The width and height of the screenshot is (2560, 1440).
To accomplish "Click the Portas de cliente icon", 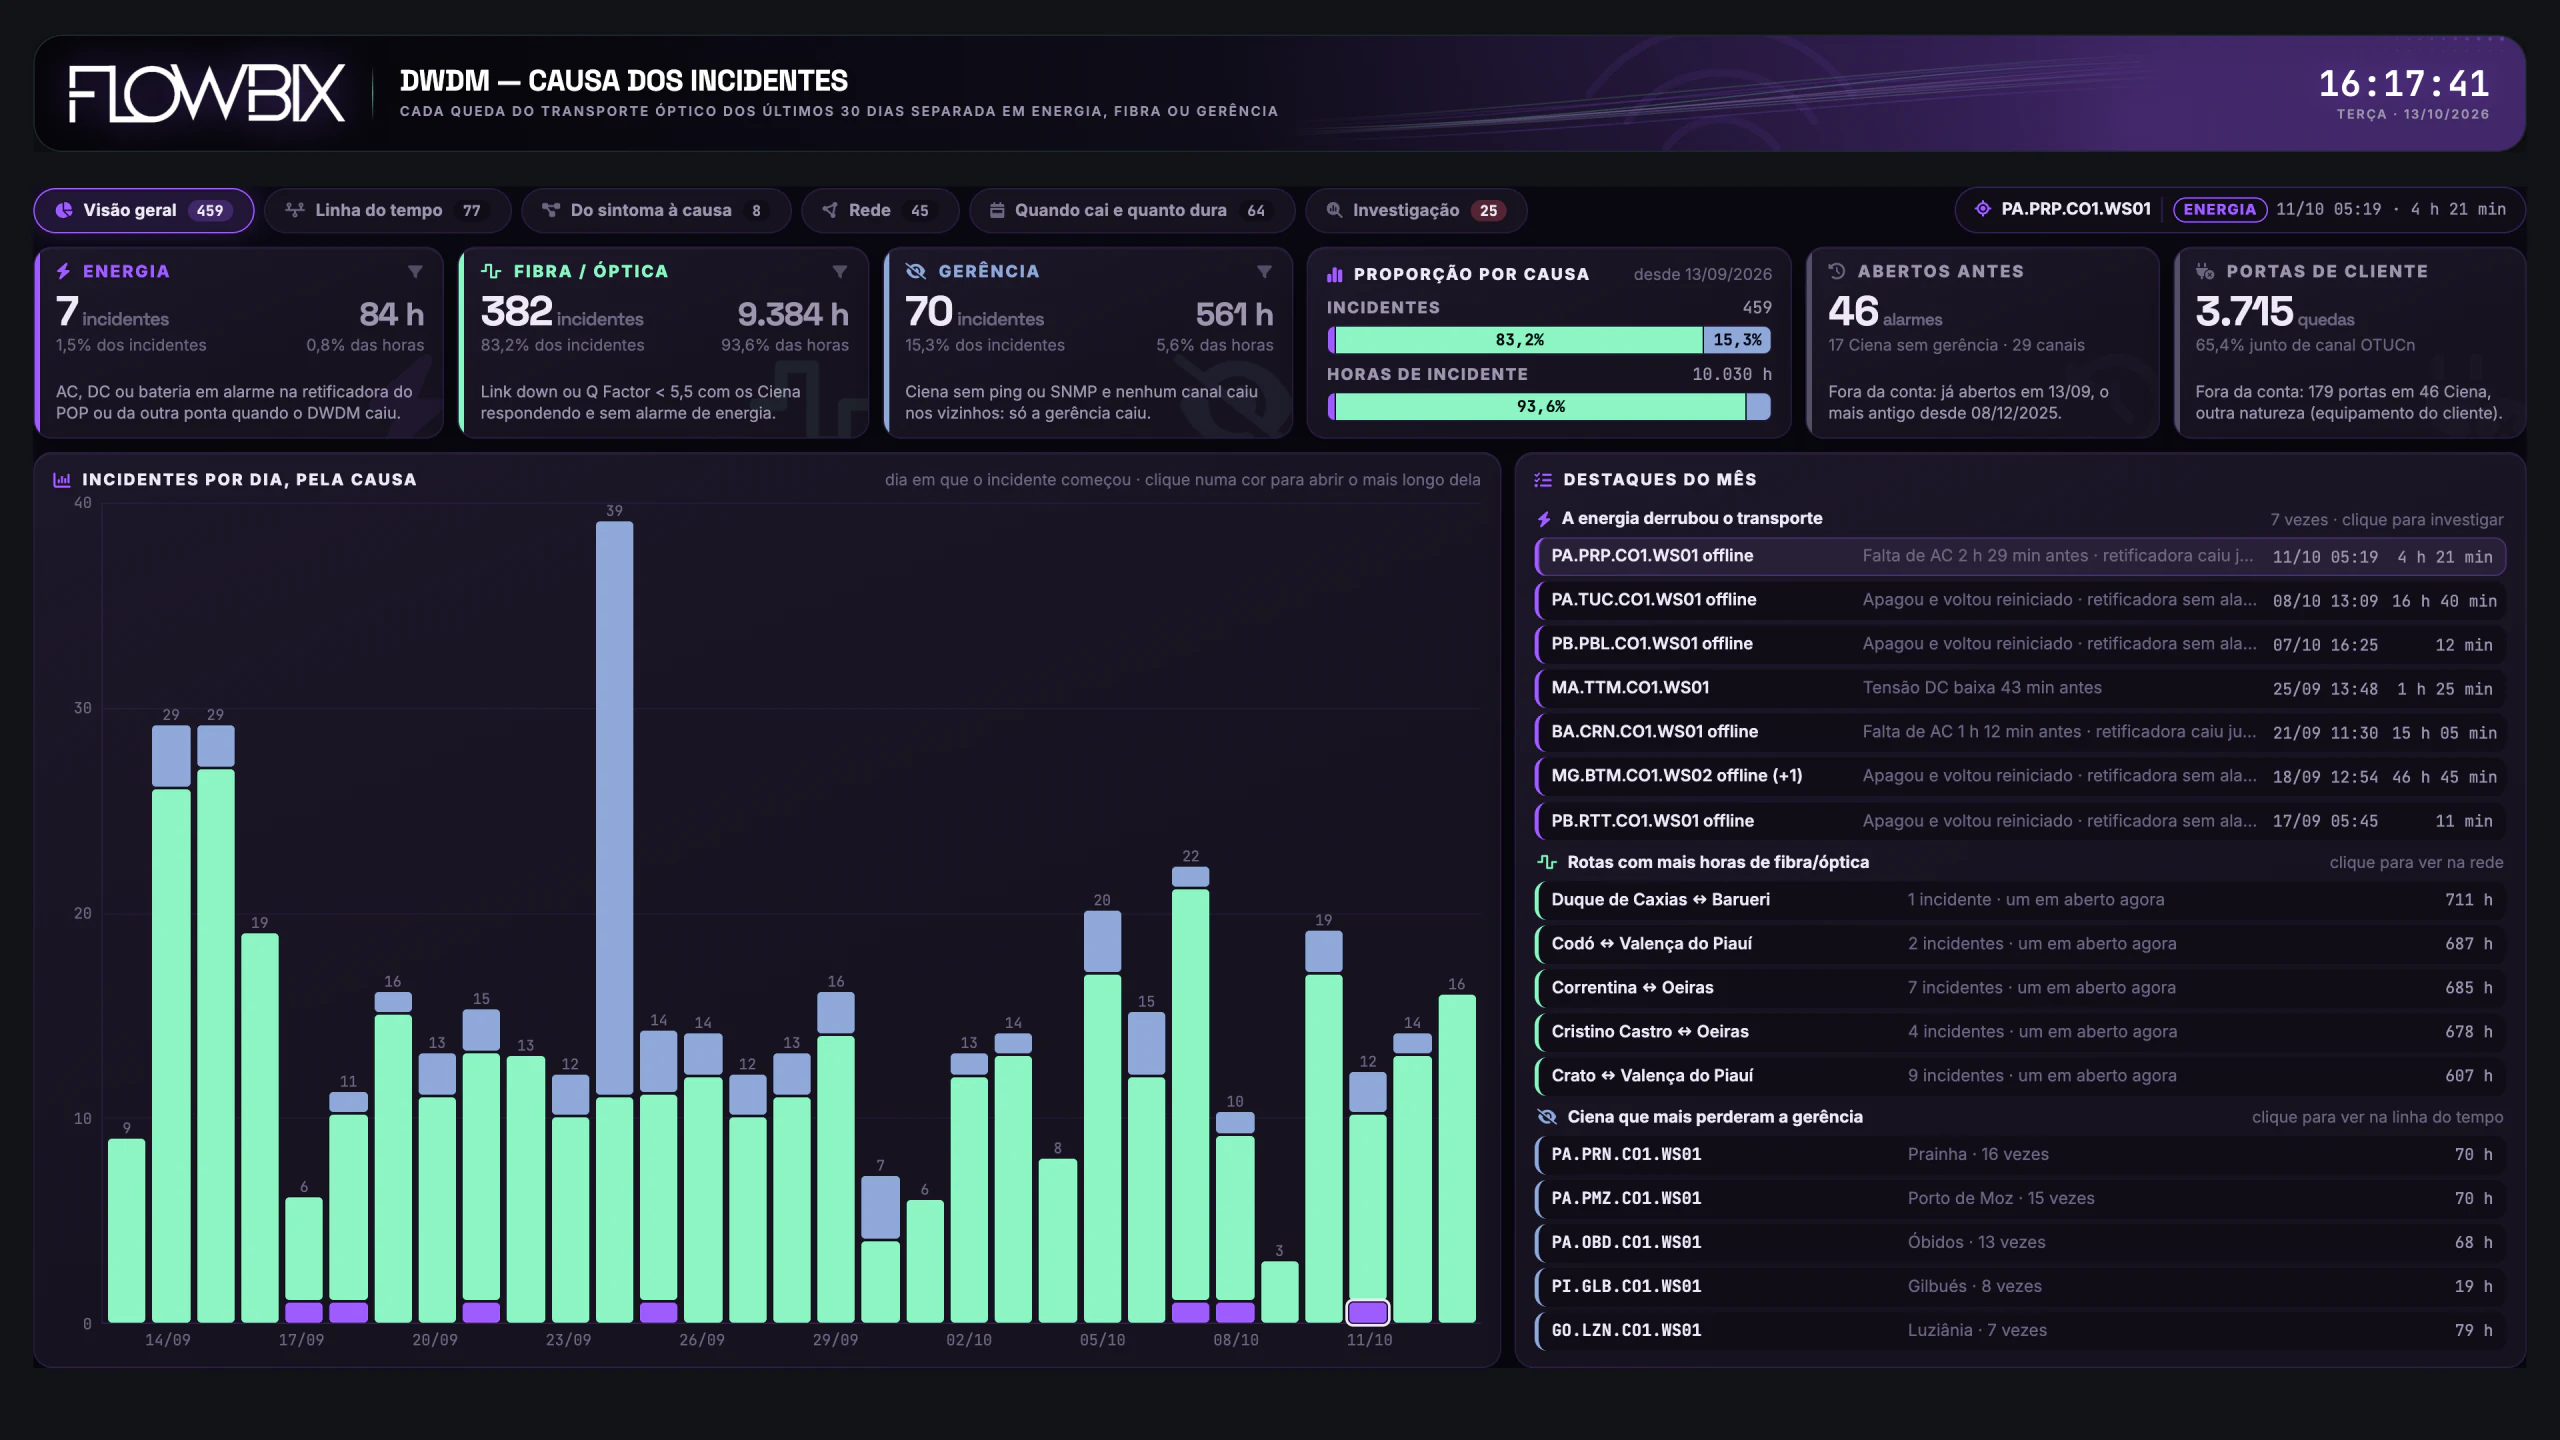I will [x=2205, y=271].
